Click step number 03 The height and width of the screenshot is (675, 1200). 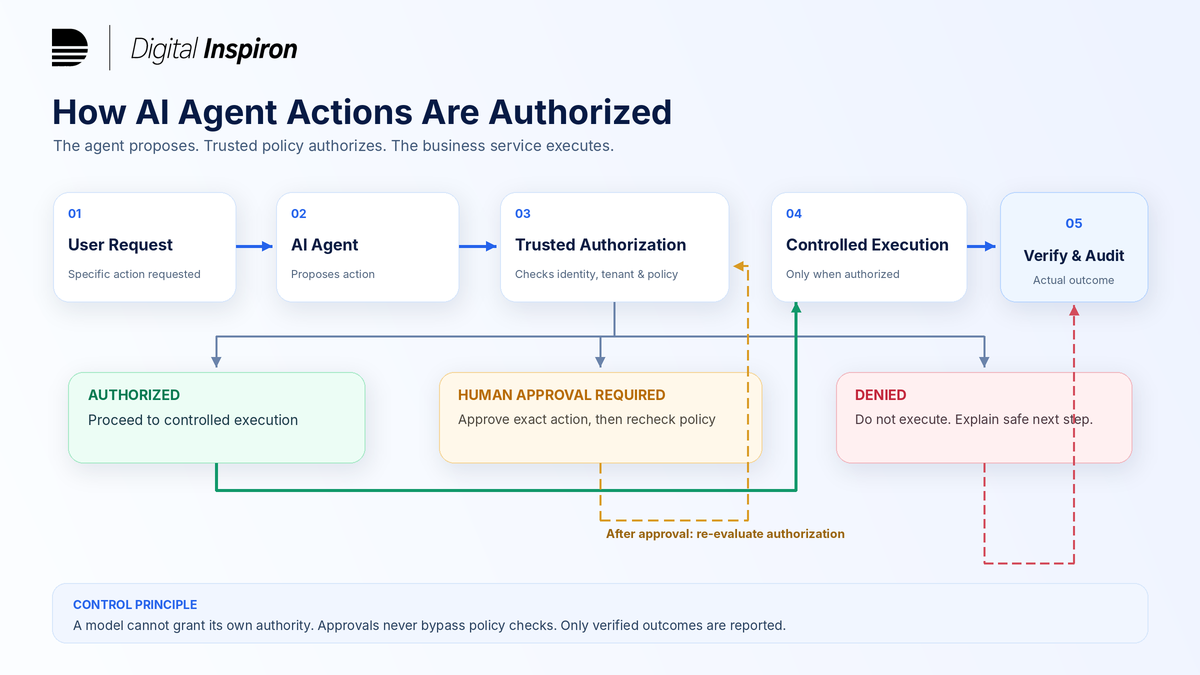[523, 214]
